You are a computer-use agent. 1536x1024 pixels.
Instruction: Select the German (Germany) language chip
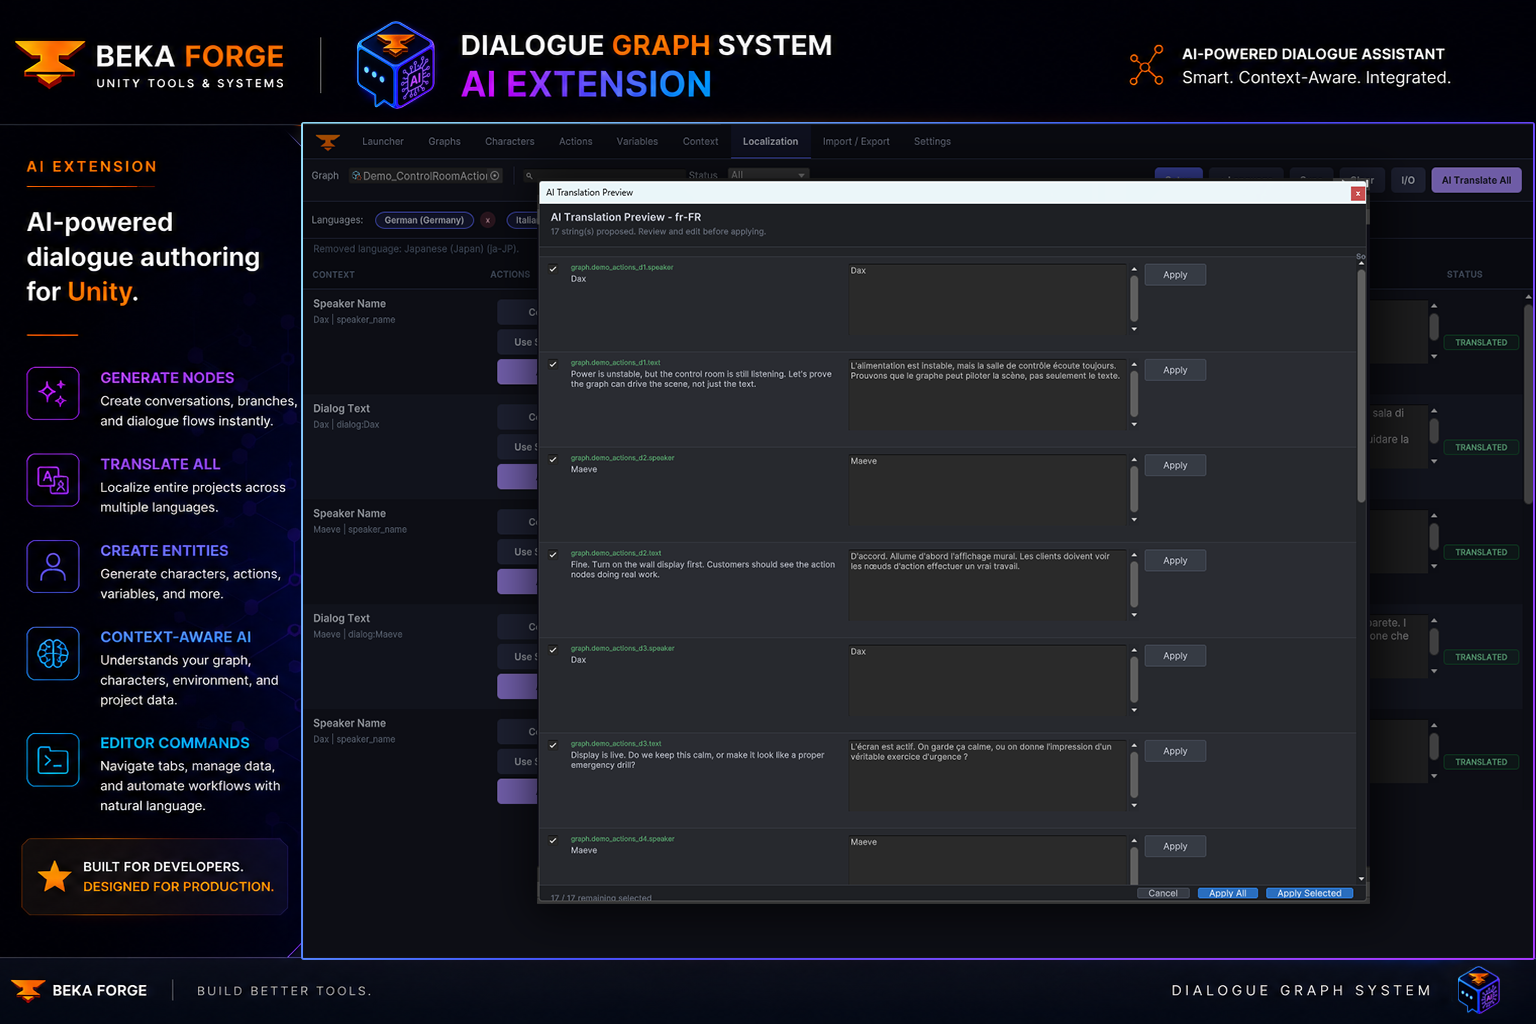424,220
